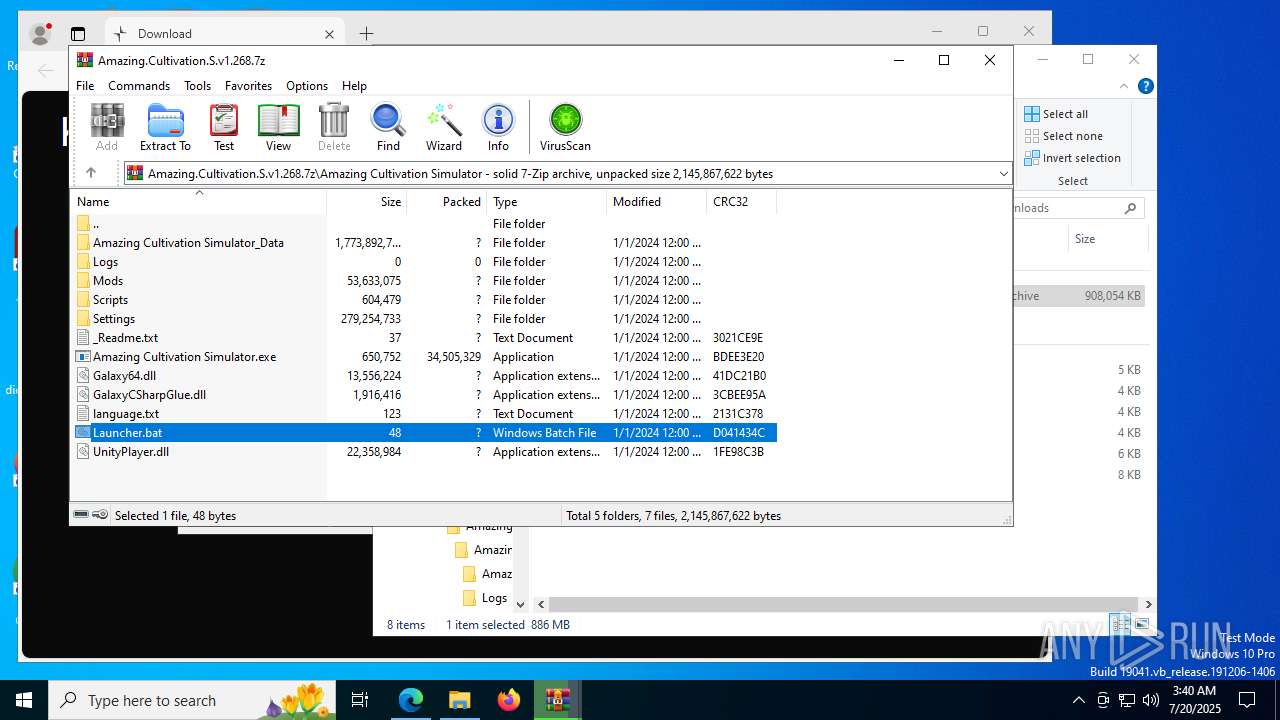Launch Microsoft Edge from the taskbar
The width and height of the screenshot is (1280, 720).
(411, 700)
